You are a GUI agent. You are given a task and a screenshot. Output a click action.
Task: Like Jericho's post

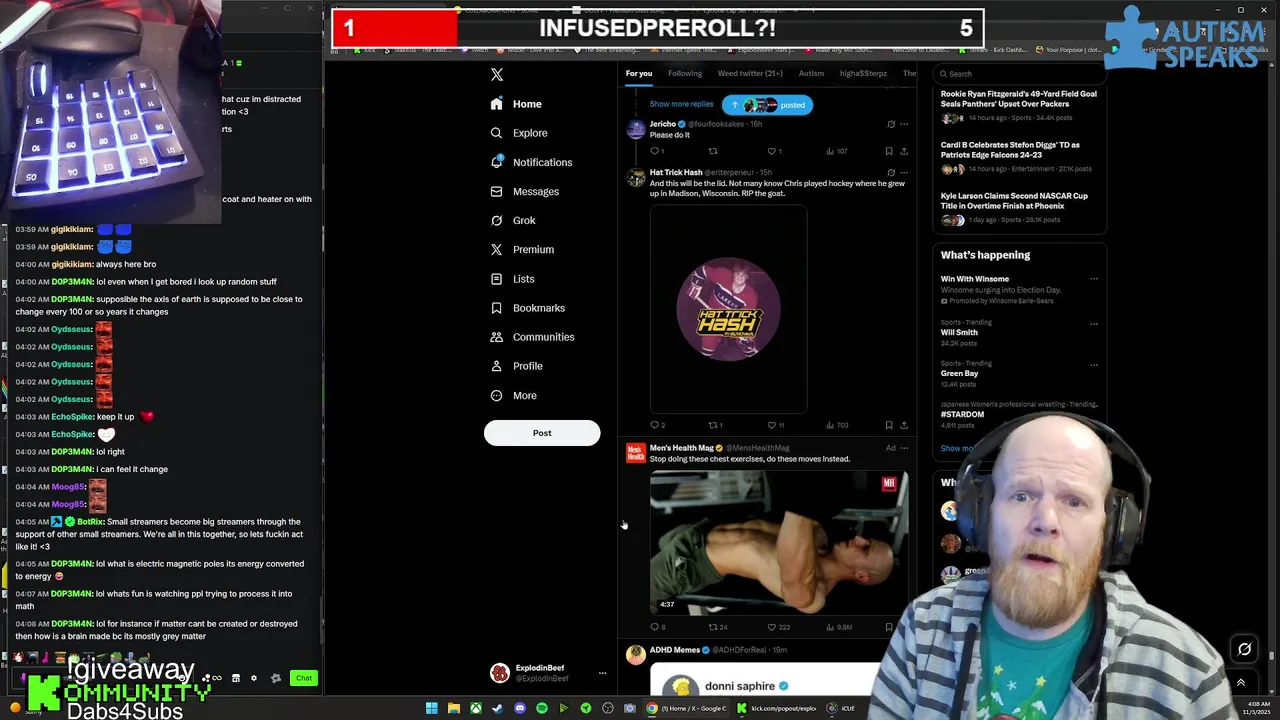tap(773, 151)
